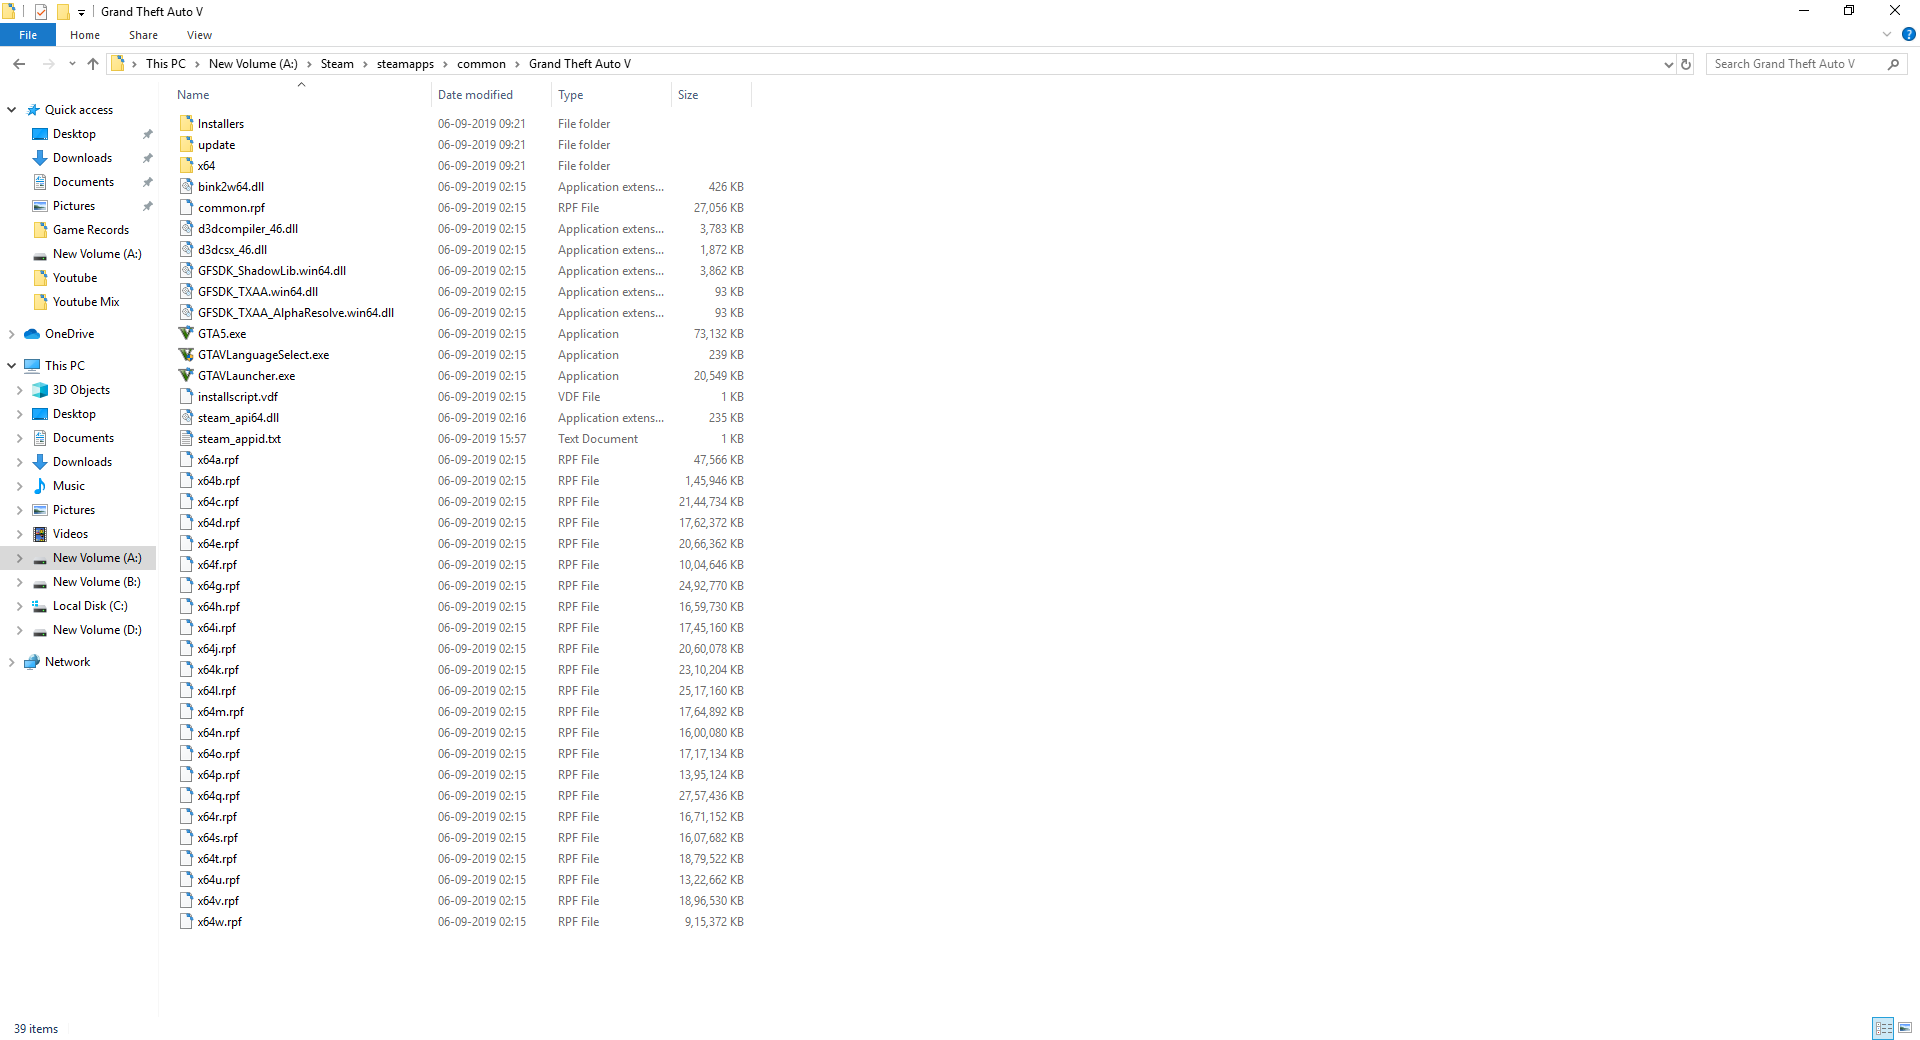Expand the Network tree node

(x=12, y=662)
